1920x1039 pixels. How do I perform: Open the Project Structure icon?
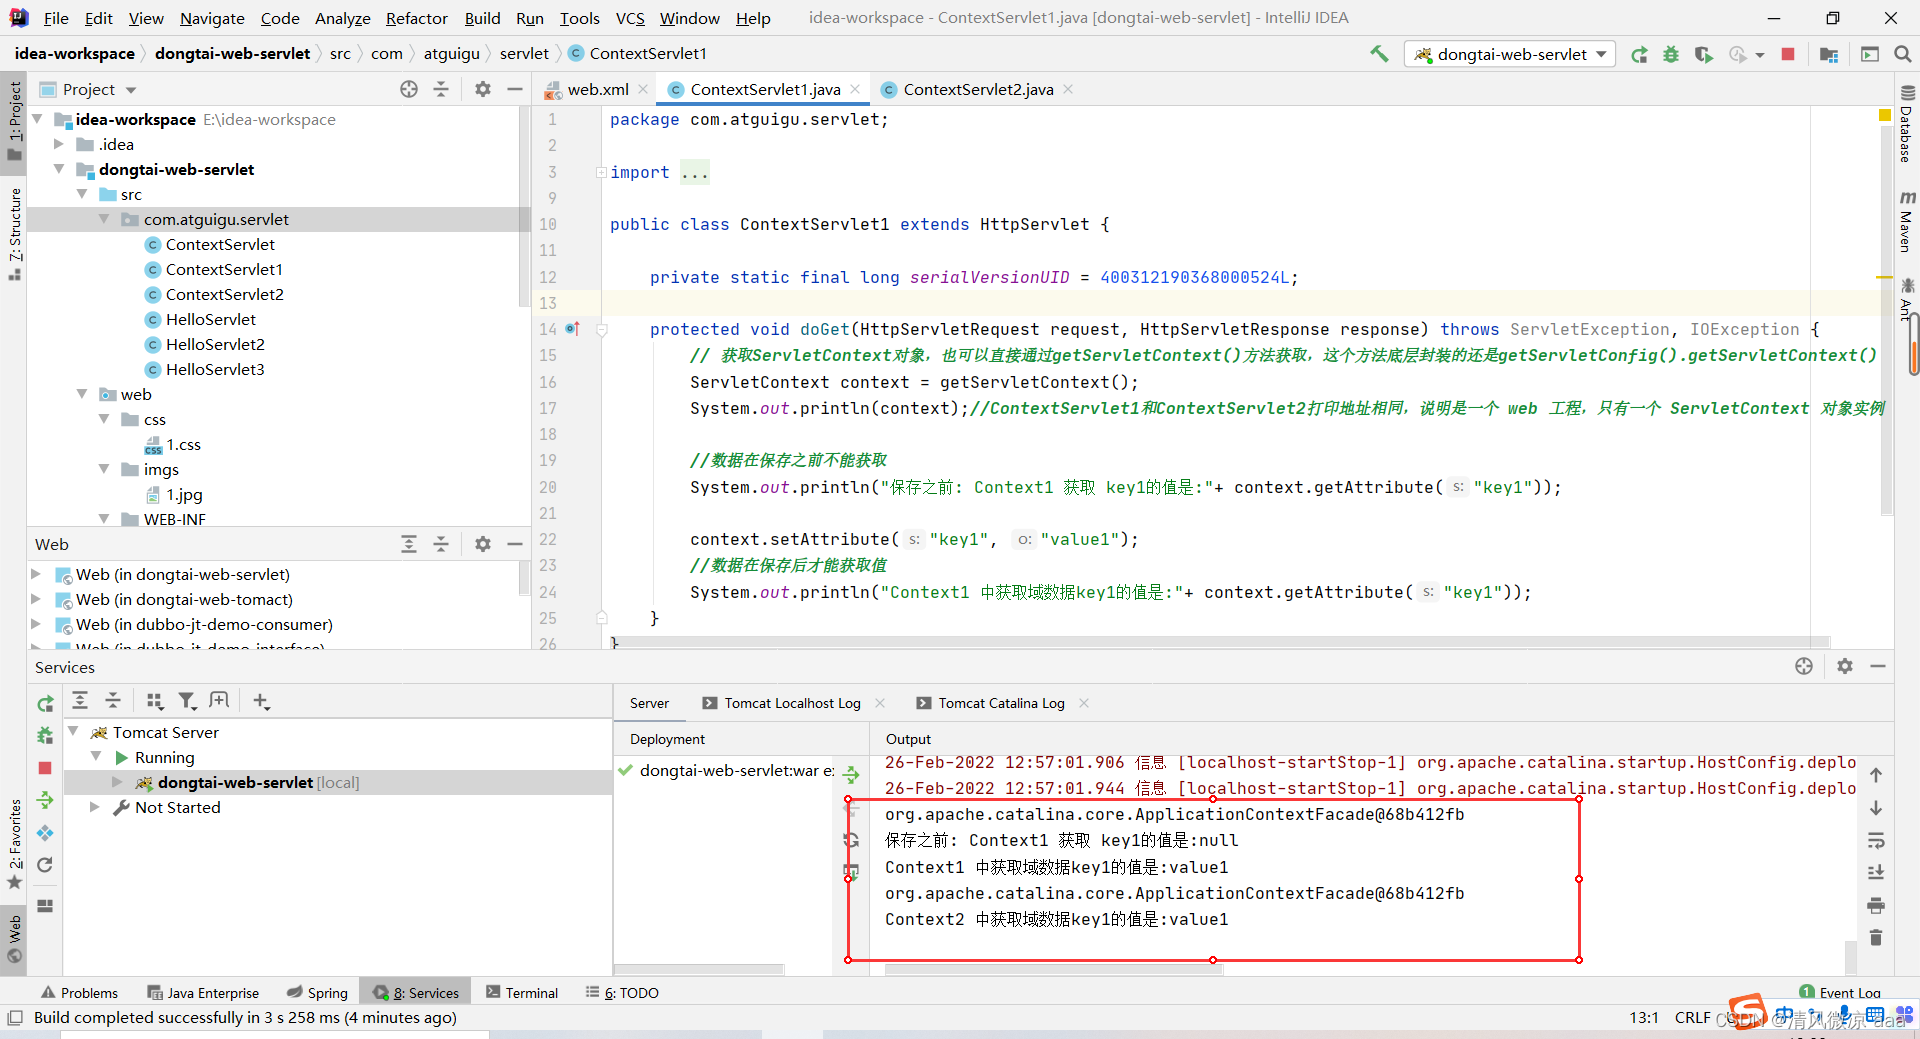tap(1829, 55)
